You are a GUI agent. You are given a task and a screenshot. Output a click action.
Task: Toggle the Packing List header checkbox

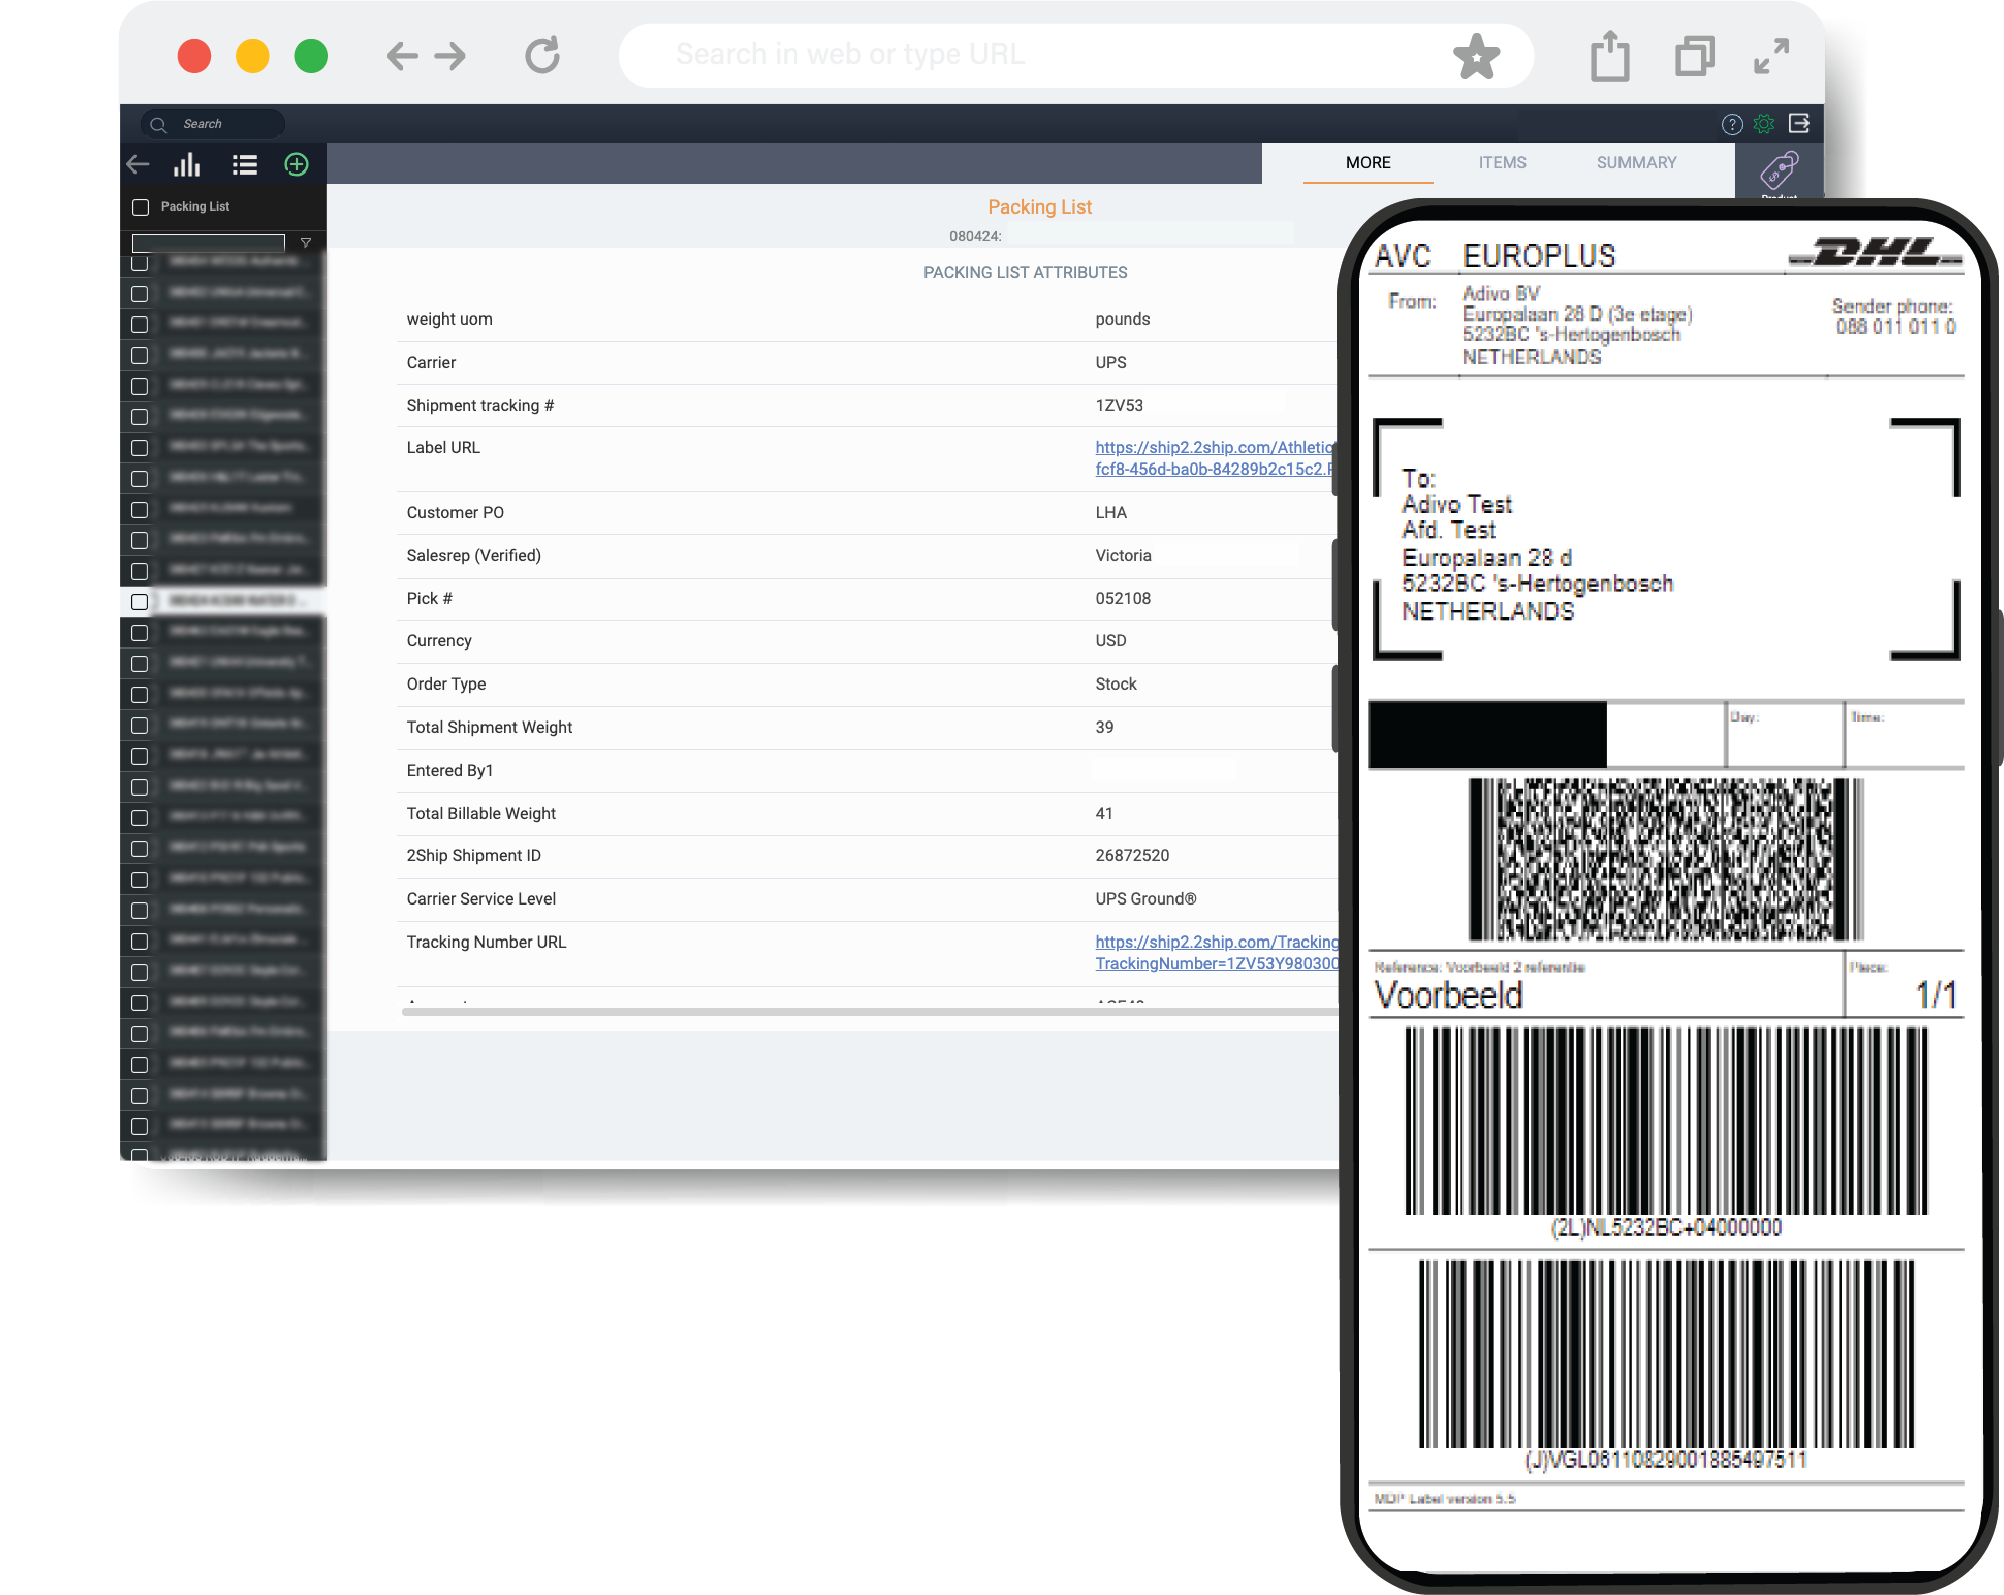[143, 205]
